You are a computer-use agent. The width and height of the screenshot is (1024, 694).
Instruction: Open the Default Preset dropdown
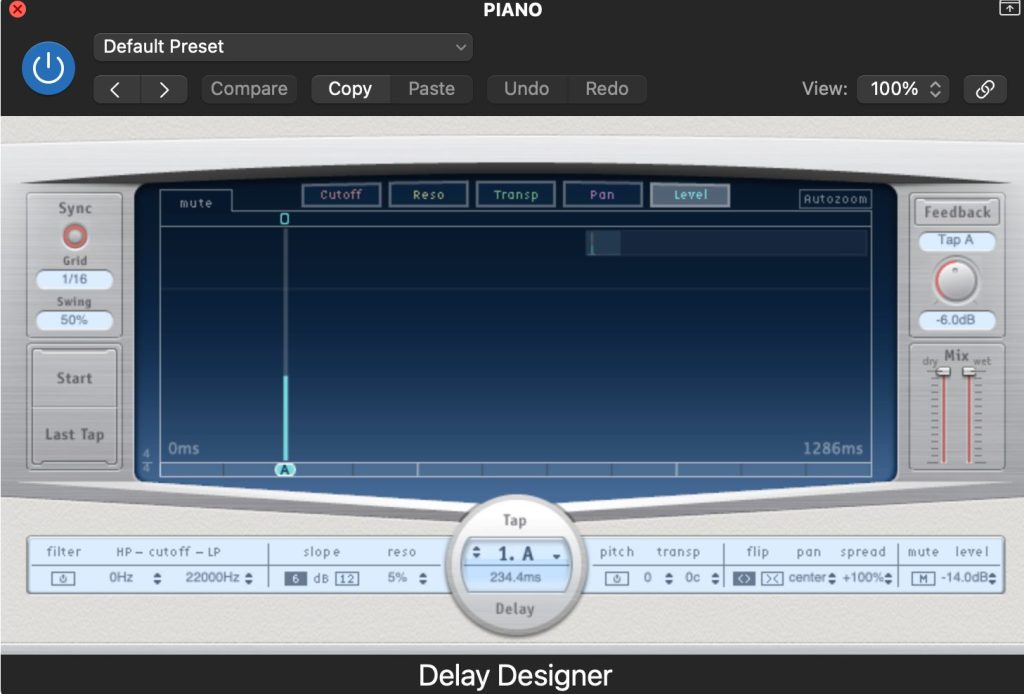tap(283, 47)
